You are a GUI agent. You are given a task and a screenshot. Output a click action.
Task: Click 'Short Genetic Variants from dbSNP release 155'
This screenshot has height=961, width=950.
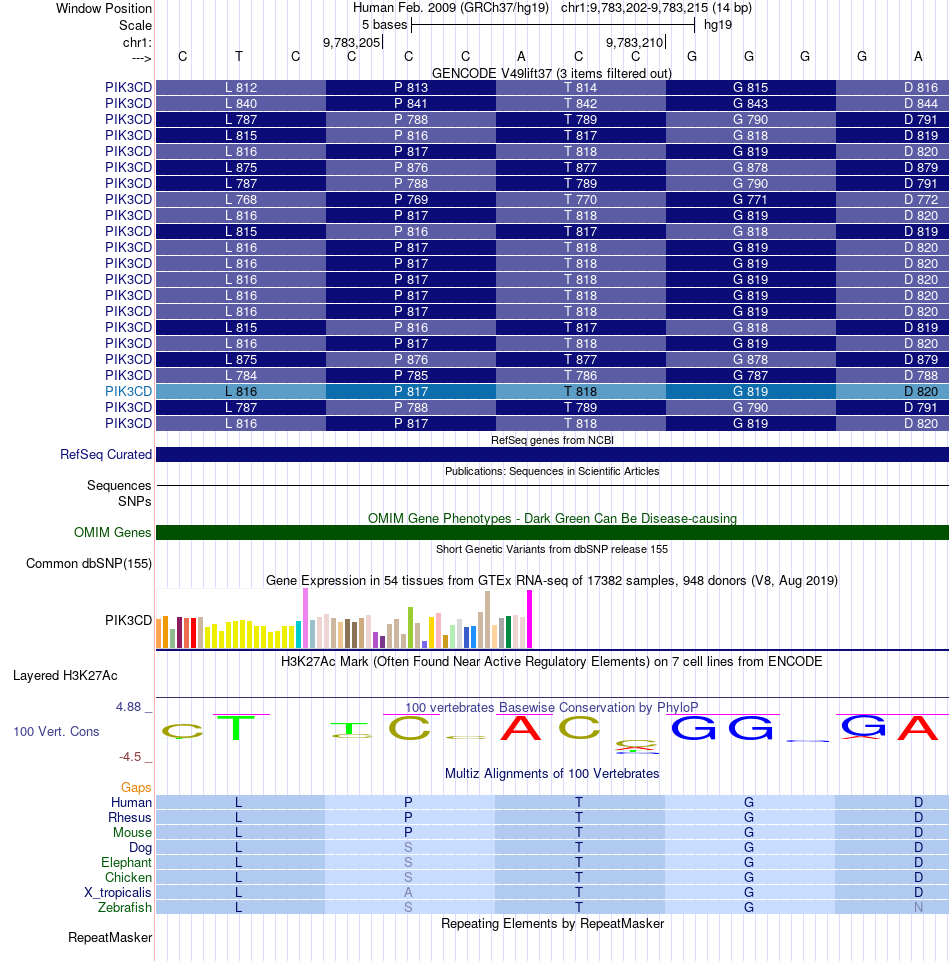(x=552, y=549)
